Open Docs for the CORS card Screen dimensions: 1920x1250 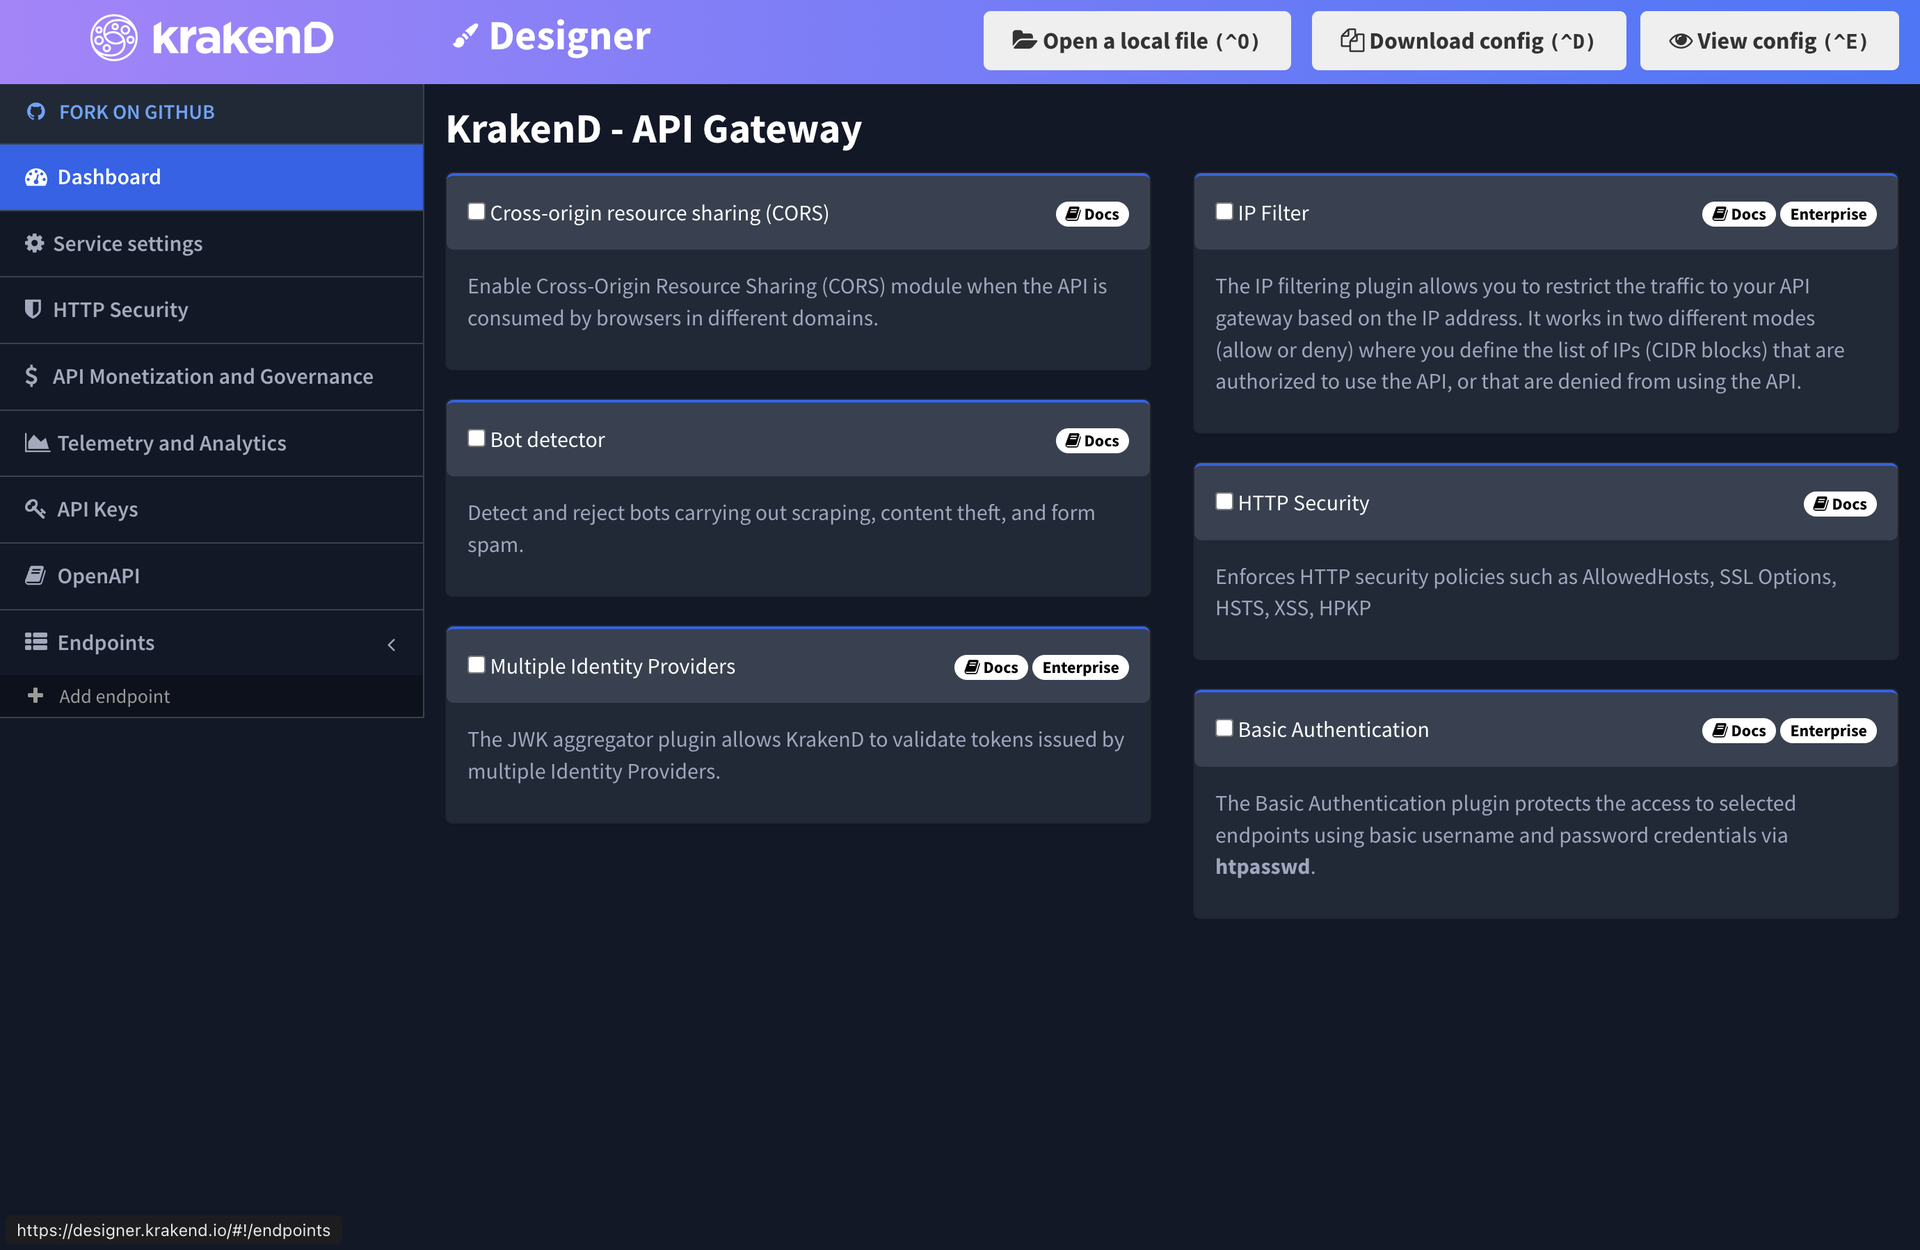click(x=1092, y=214)
